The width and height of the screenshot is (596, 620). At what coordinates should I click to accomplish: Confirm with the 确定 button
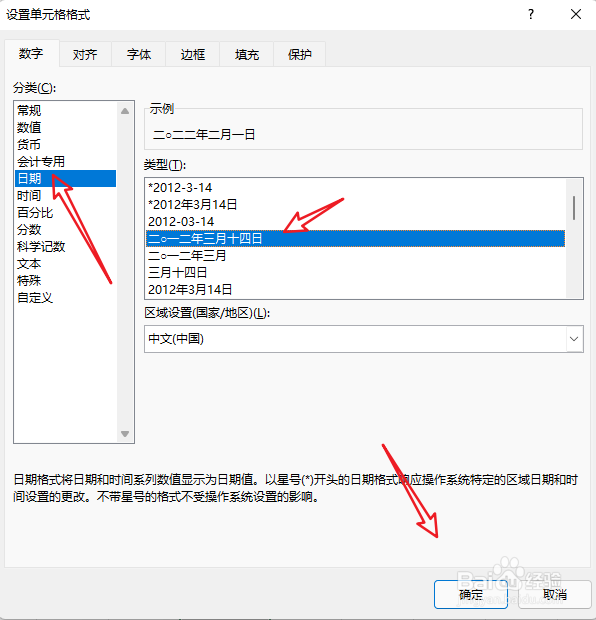[x=471, y=594]
